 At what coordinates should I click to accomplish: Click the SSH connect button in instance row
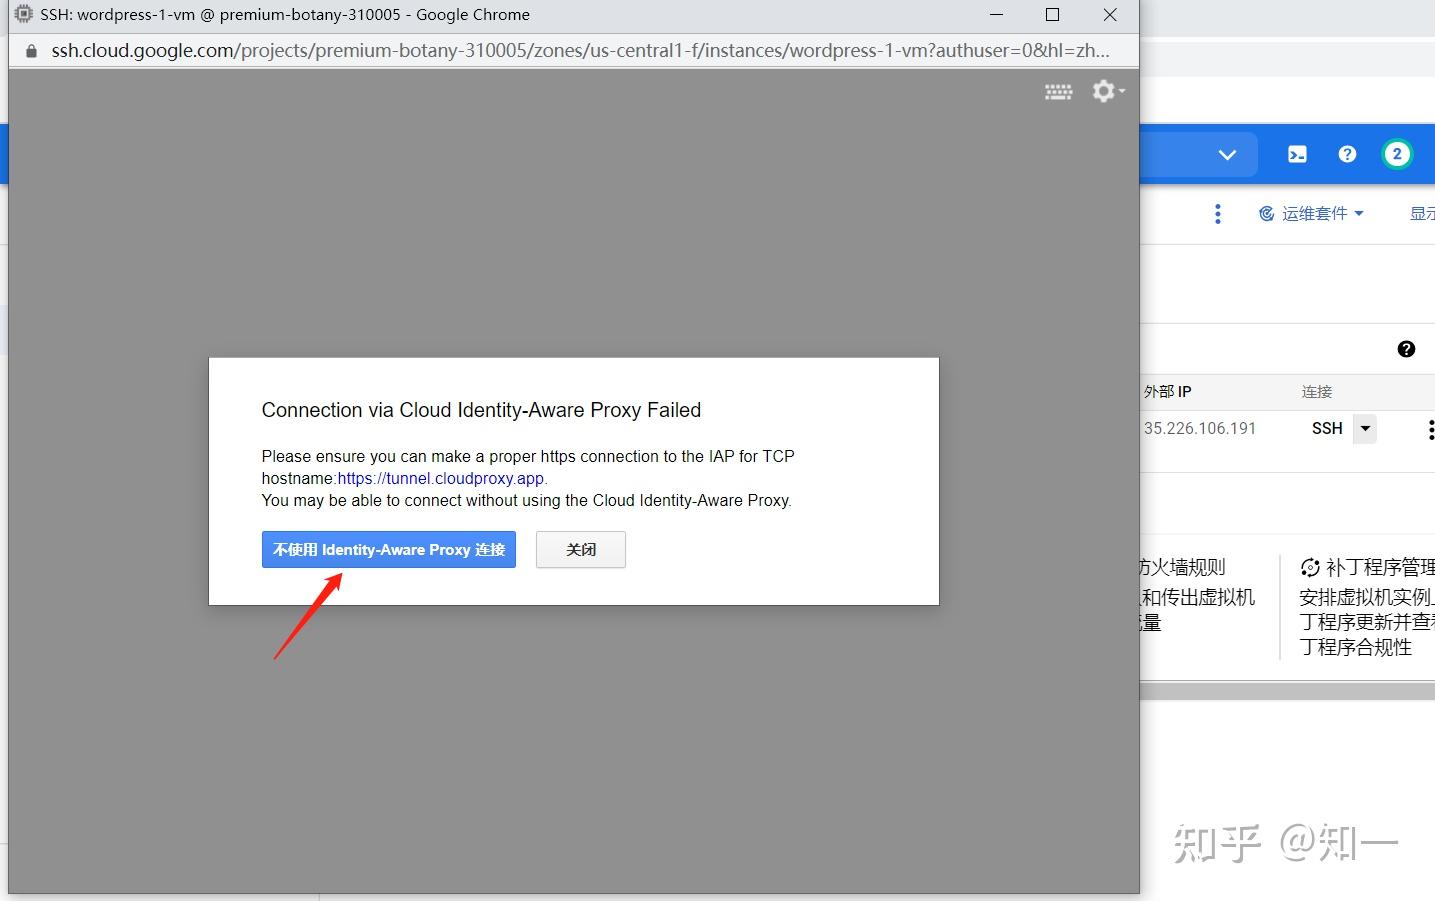click(x=1327, y=428)
